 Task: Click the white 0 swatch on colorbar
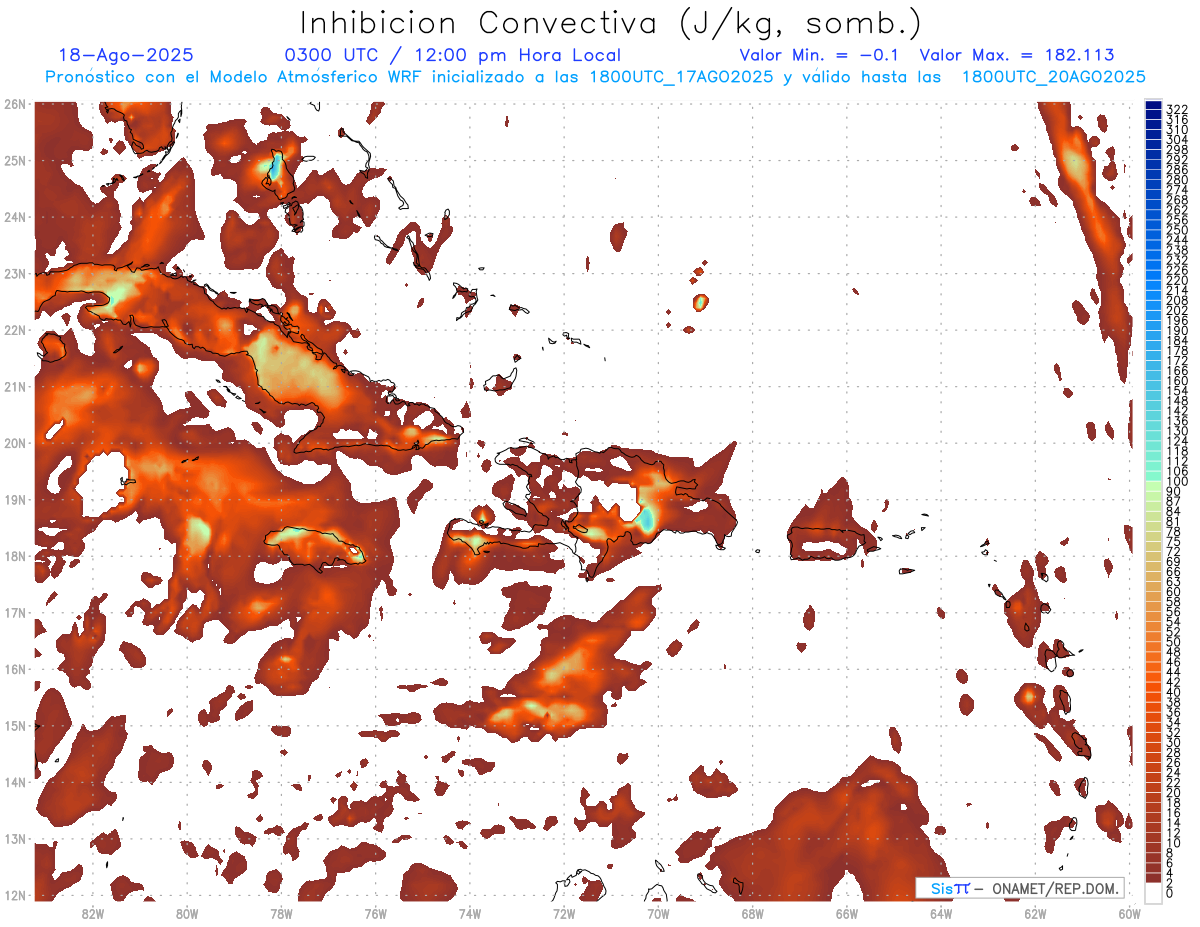(x=1153, y=893)
